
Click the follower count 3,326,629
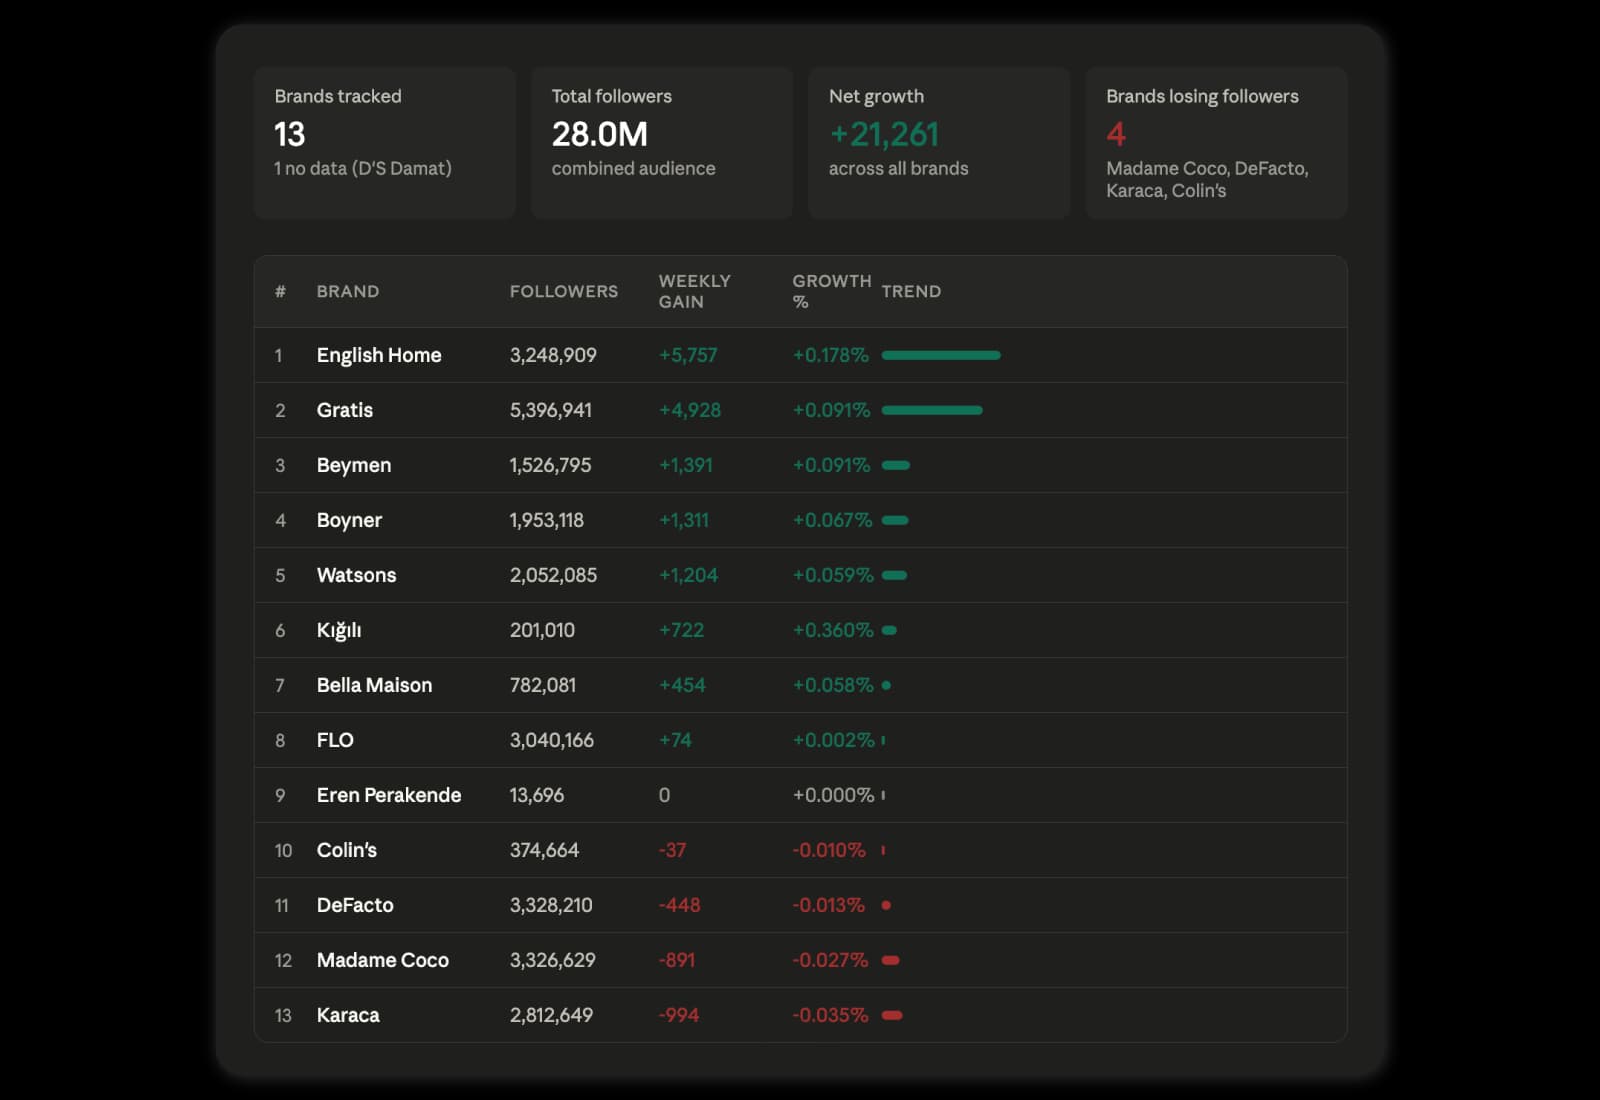552,960
